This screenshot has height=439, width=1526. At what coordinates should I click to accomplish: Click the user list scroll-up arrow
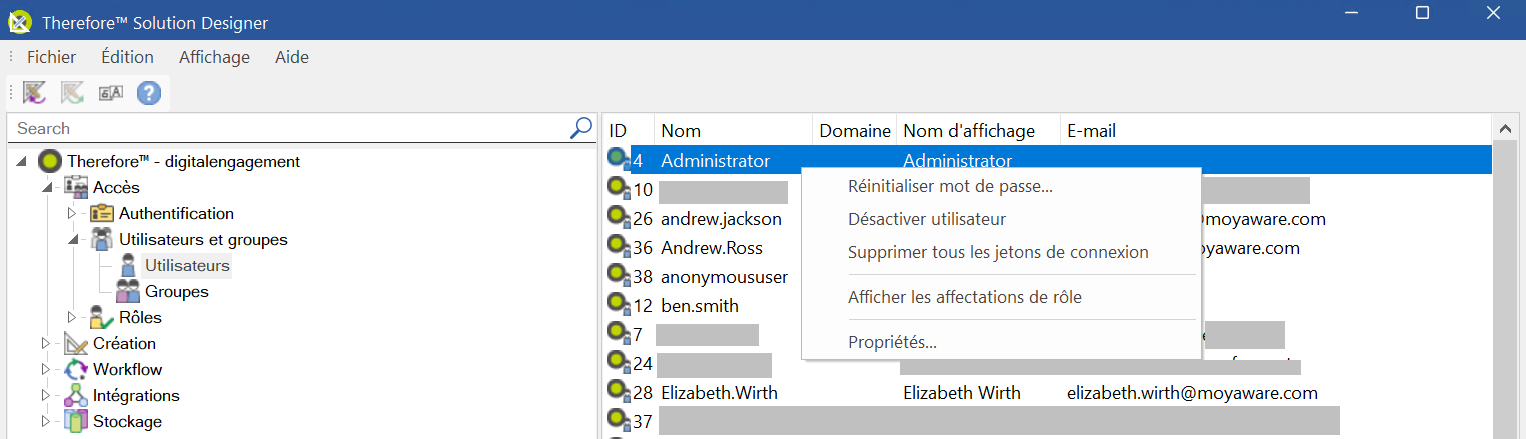click(x=1504, y=129)
